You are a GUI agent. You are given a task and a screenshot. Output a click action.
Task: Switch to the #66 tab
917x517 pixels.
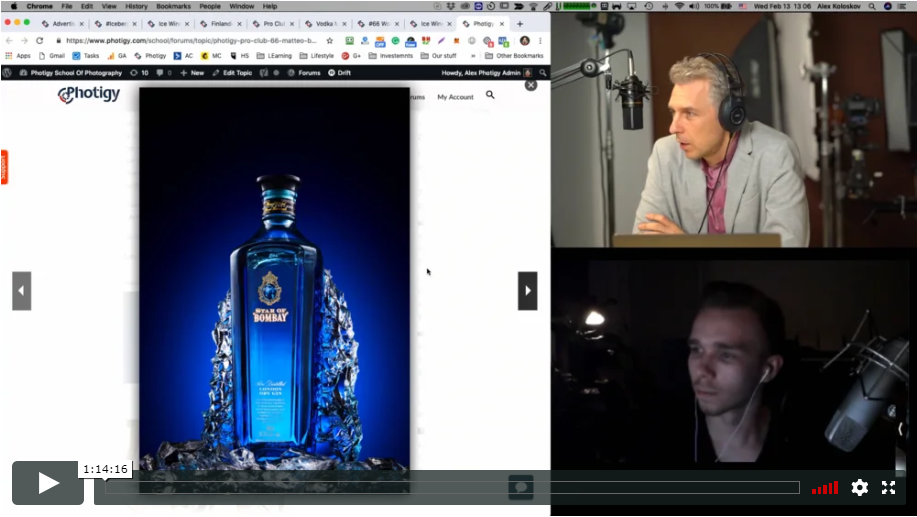coord(378,24)
